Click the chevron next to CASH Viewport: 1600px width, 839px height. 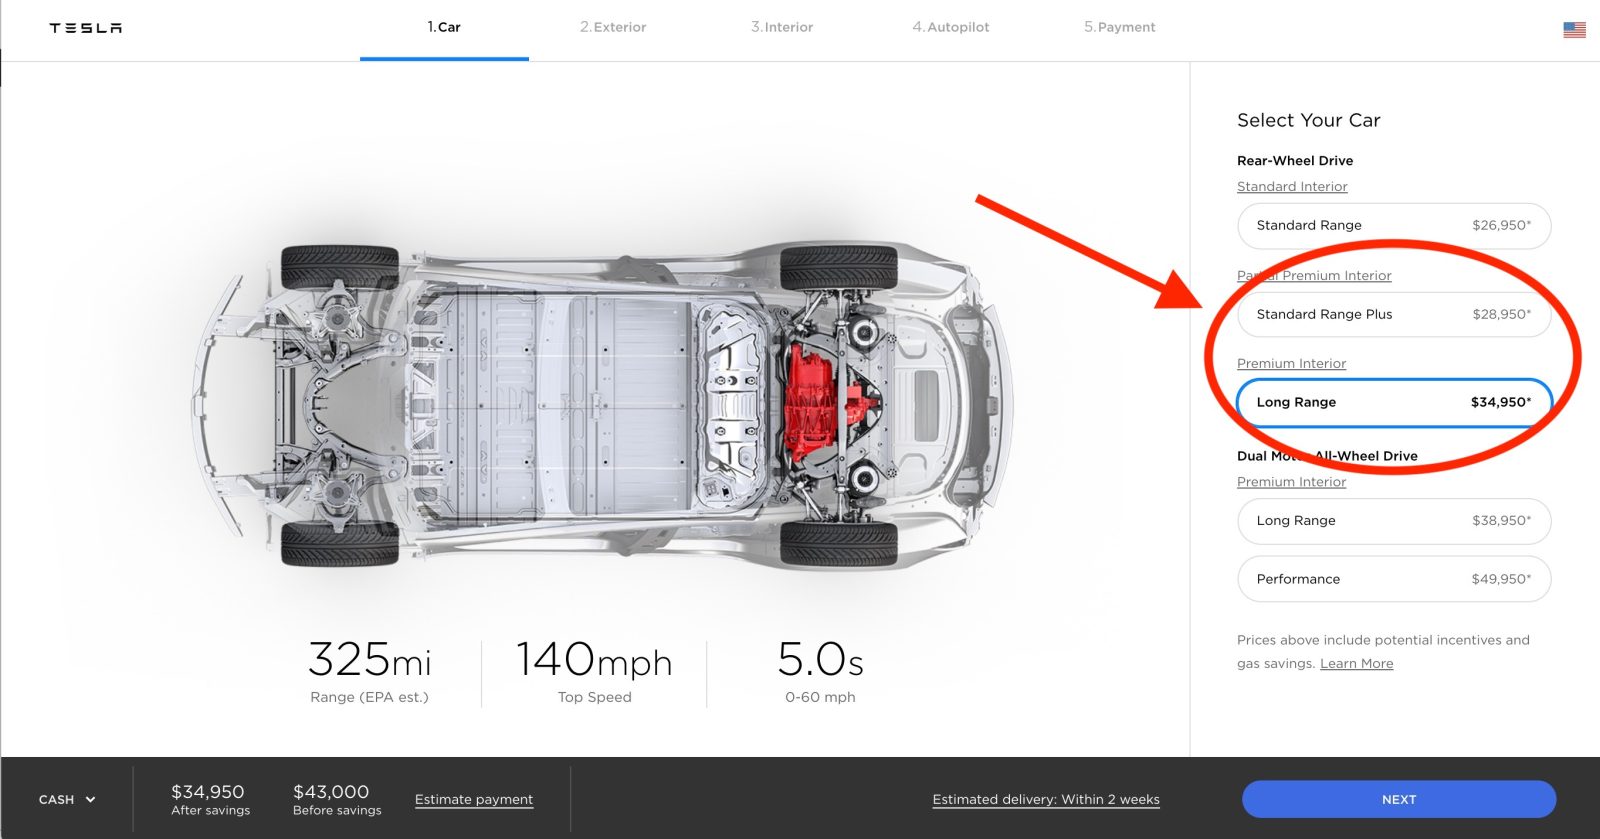tap(90, 799)
